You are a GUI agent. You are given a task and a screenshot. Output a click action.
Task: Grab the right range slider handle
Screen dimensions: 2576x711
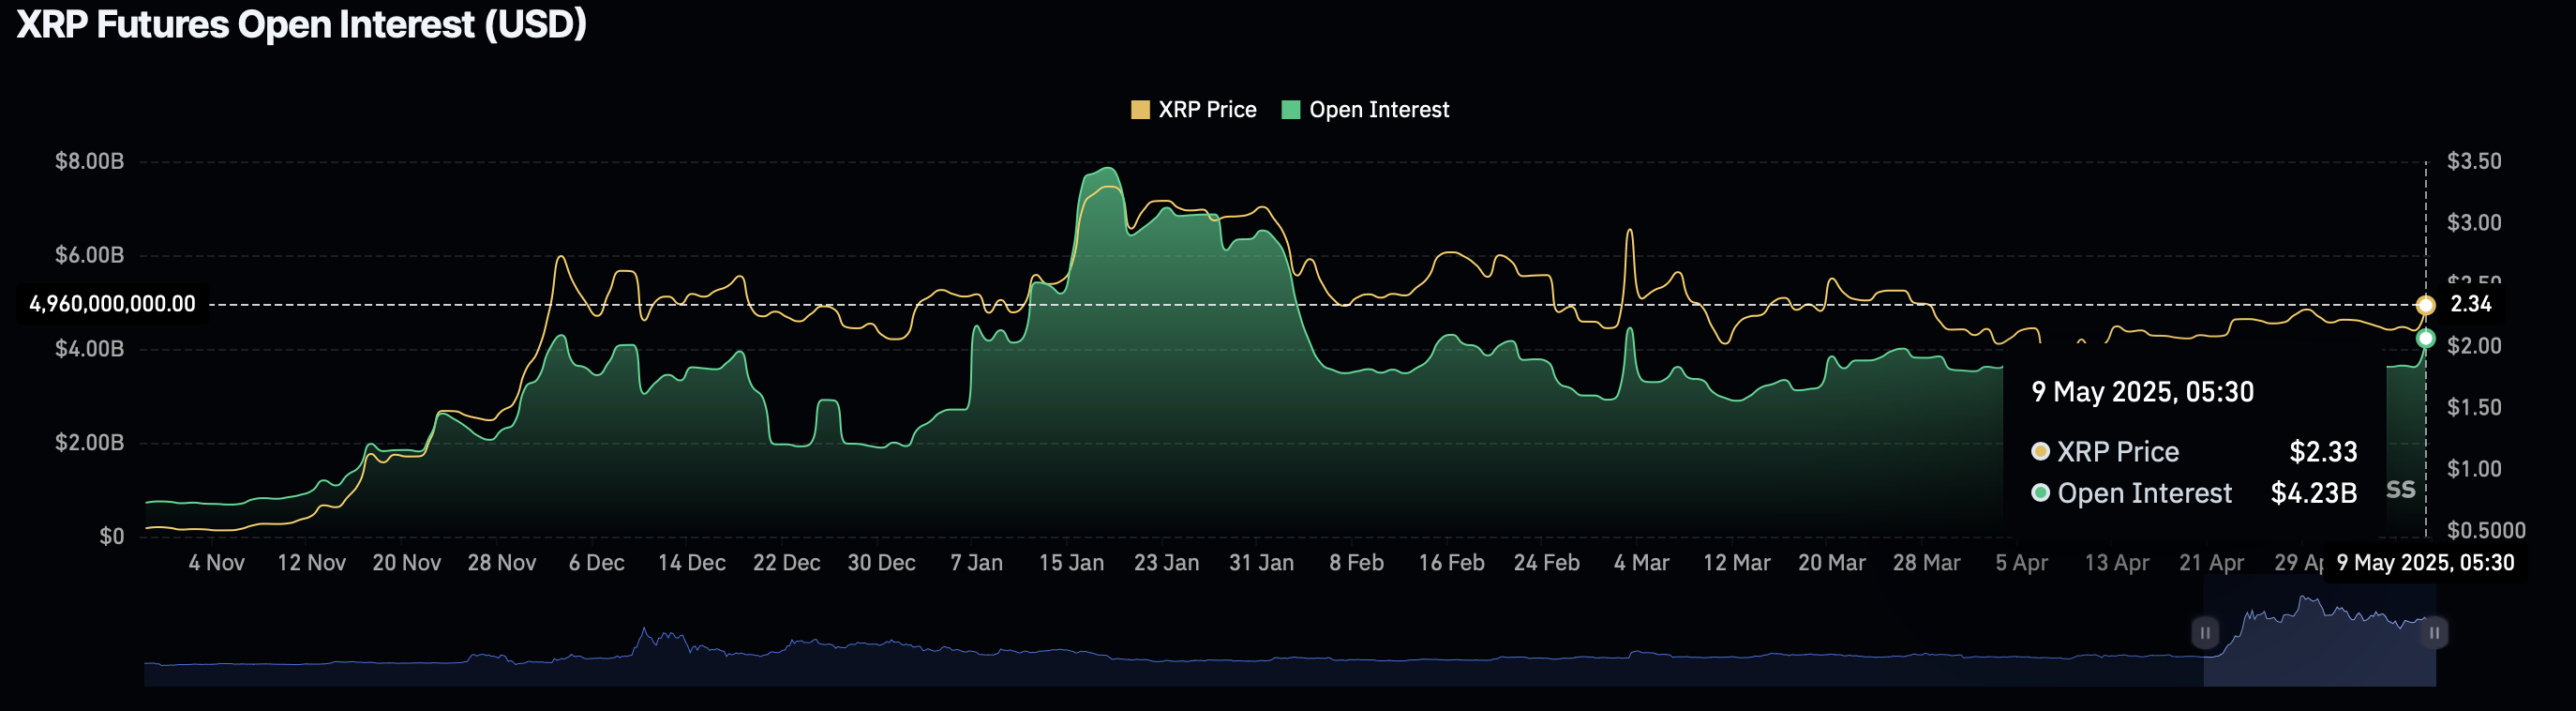pyautogui.click(x=2435, y=633)
